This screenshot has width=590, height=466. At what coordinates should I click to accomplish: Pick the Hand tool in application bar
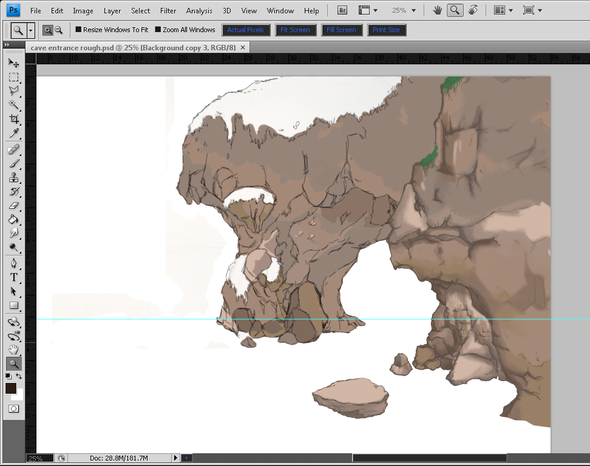[437, 11]
